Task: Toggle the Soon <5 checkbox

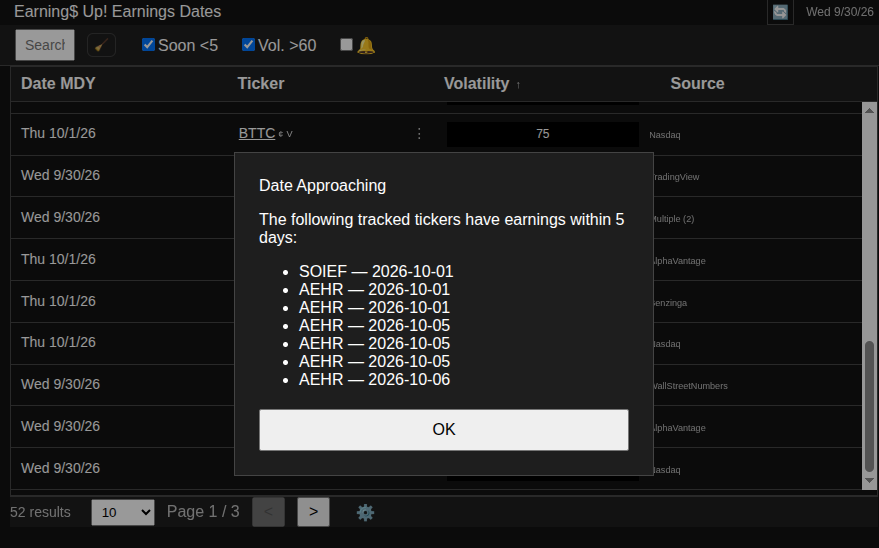Action: tap(149, 44)
